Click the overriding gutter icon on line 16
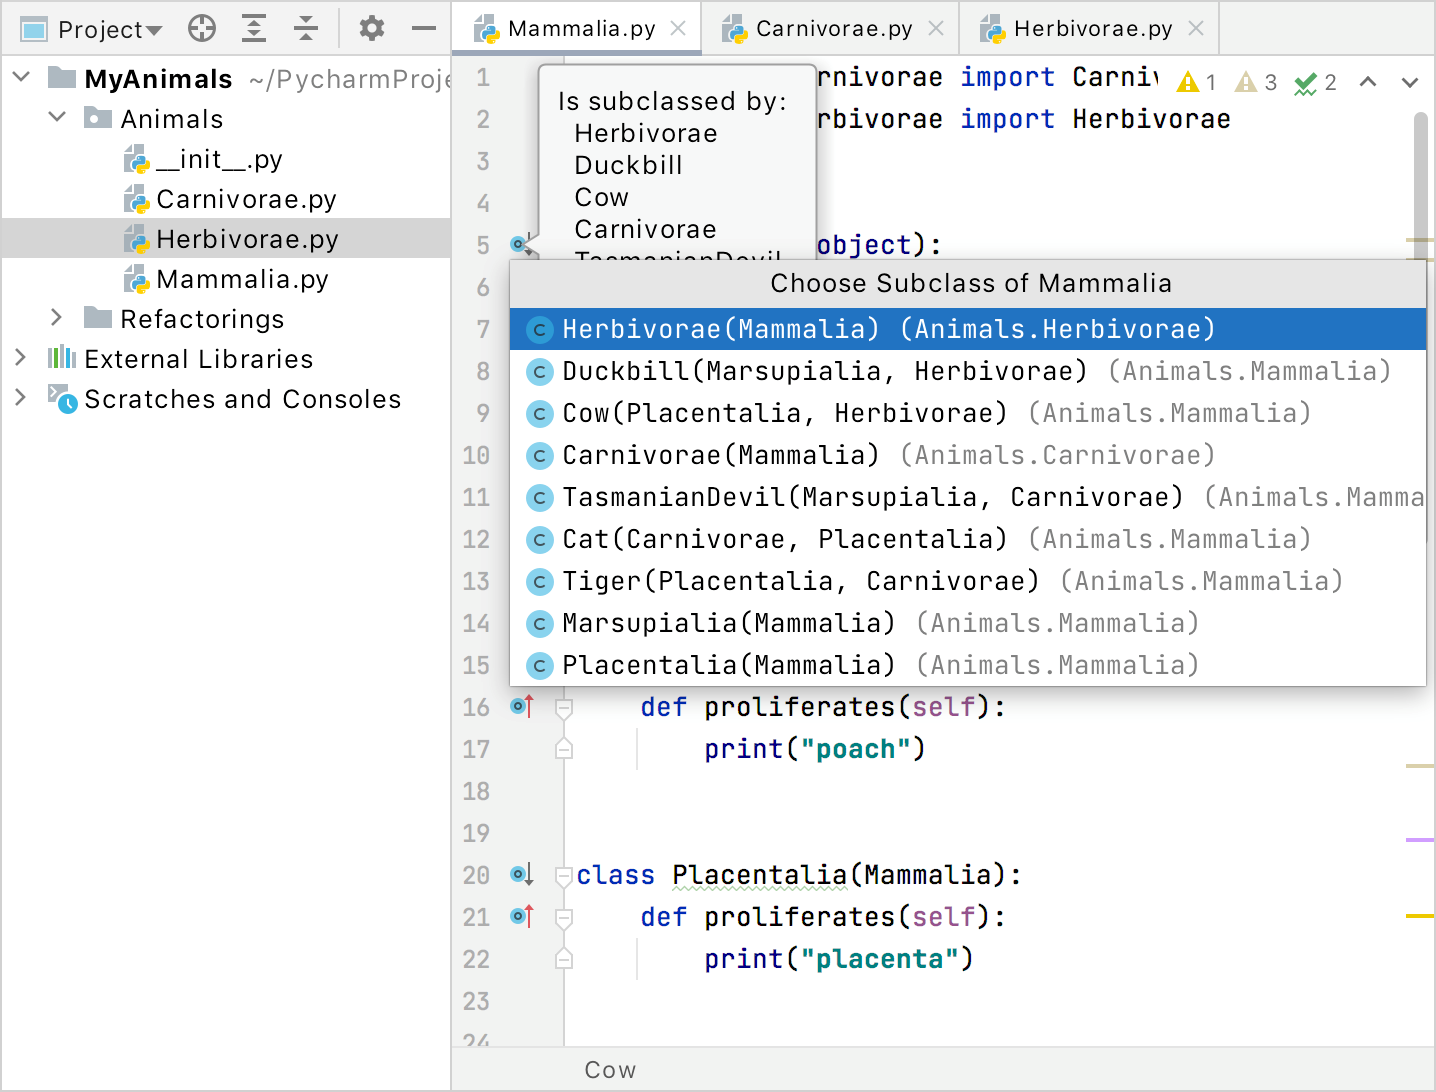The image size is (1436, 1092). [x=522, y=707]
